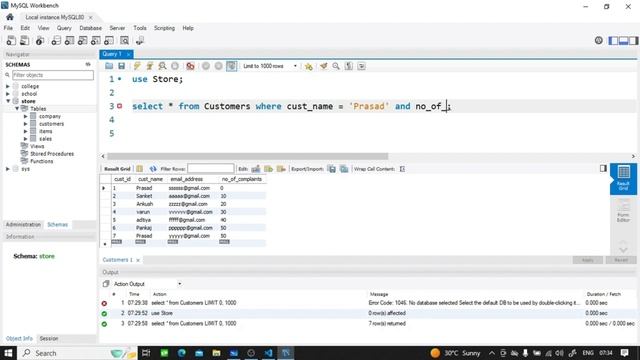Switch to the Session tab
This screenshot has height=360, width=640.
[x=49, y=338]
